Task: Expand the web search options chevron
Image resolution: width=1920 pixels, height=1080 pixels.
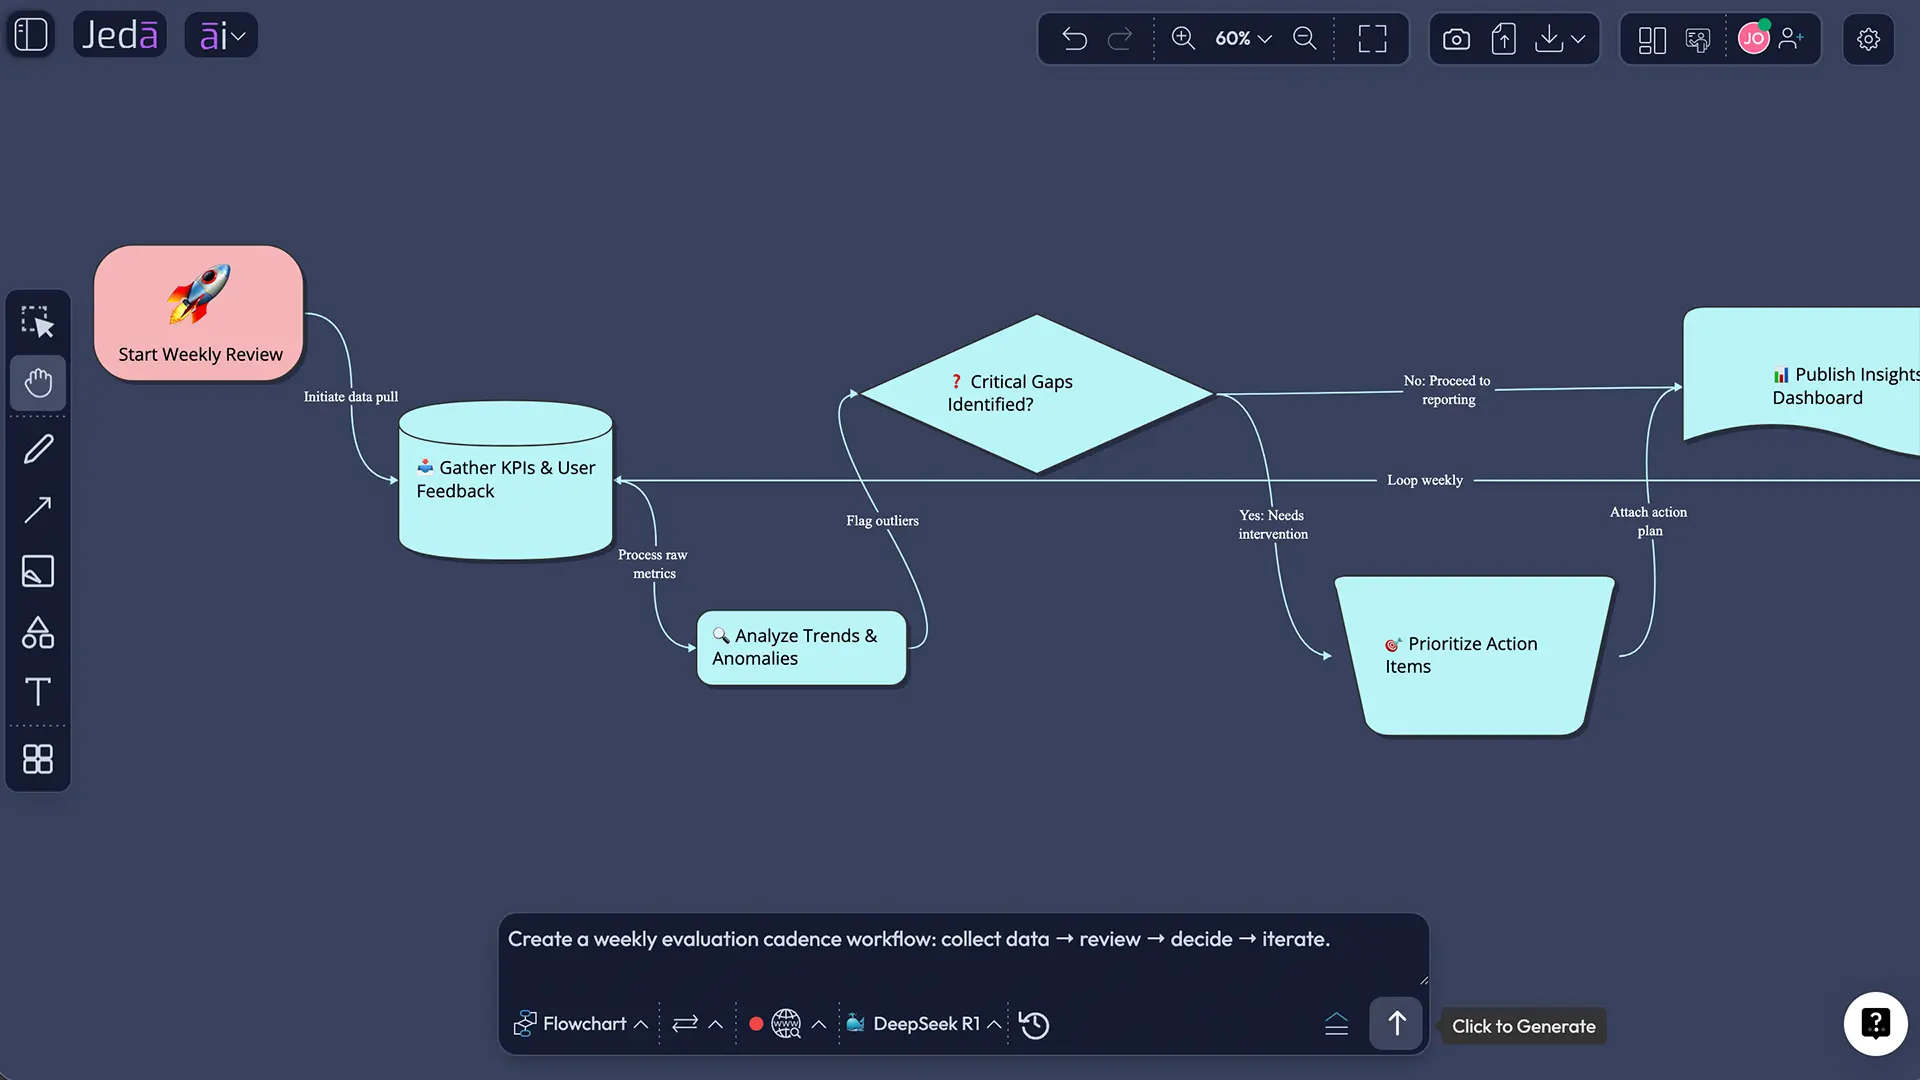Action: pyautogui.click(x=819, y=1024)
